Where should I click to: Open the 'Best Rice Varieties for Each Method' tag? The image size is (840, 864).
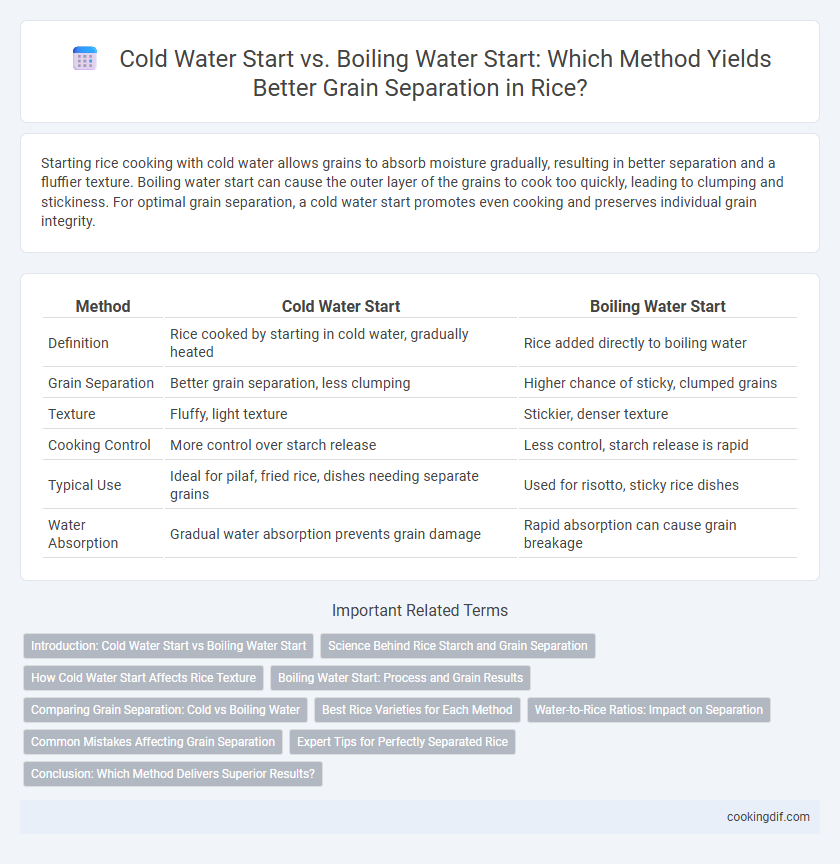pyautogui.click(x=417, y=710)
